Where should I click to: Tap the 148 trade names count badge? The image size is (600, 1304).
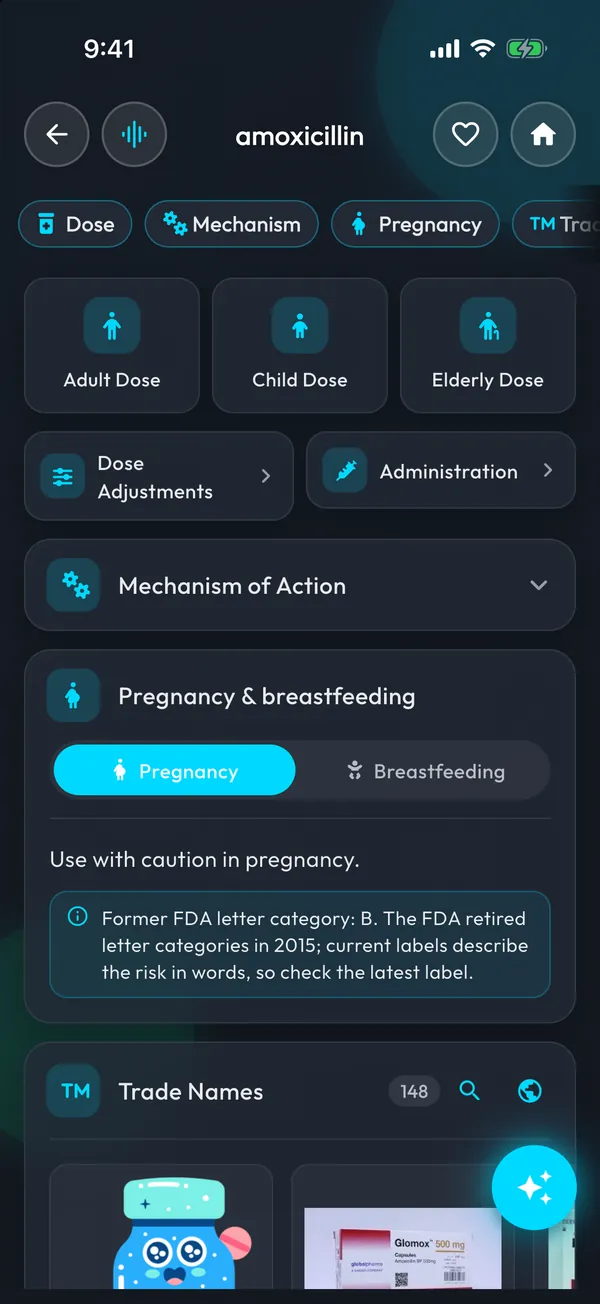coord(414,1091)
